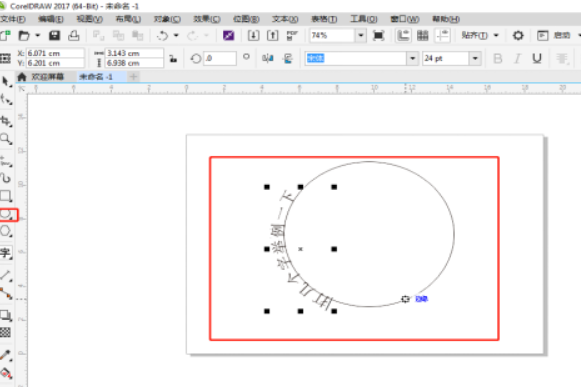The width and height of the screenshot is (581, 387).
Task: Click the 24 pt font size field
Action: tap(446, 59)
